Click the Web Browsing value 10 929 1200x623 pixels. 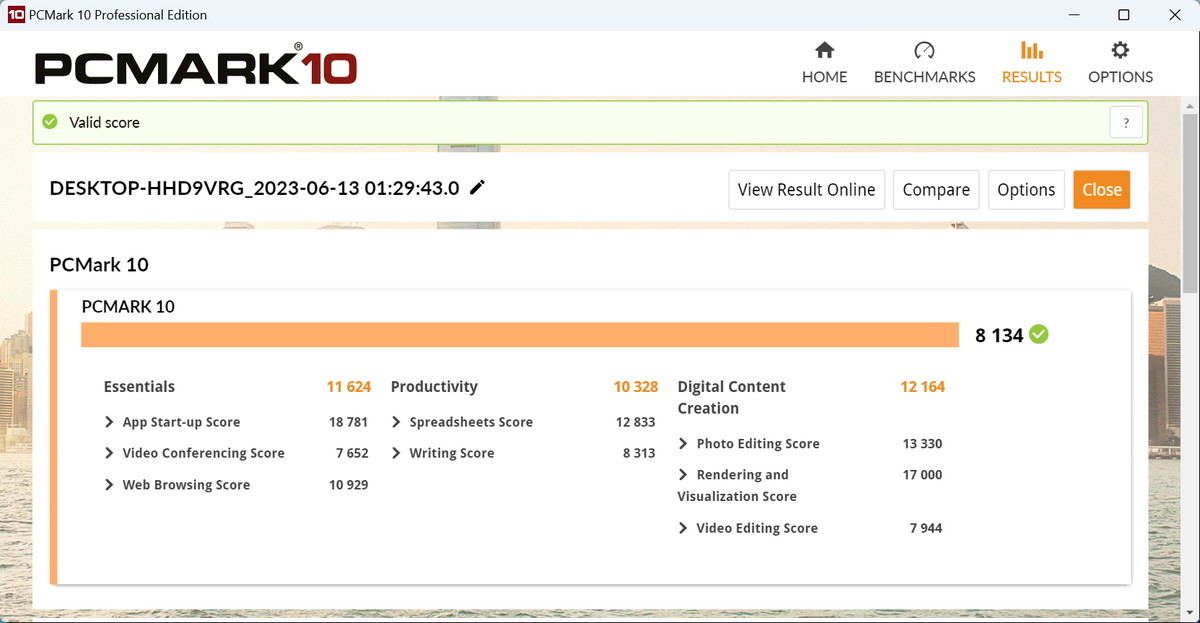[x=348, y=485]
